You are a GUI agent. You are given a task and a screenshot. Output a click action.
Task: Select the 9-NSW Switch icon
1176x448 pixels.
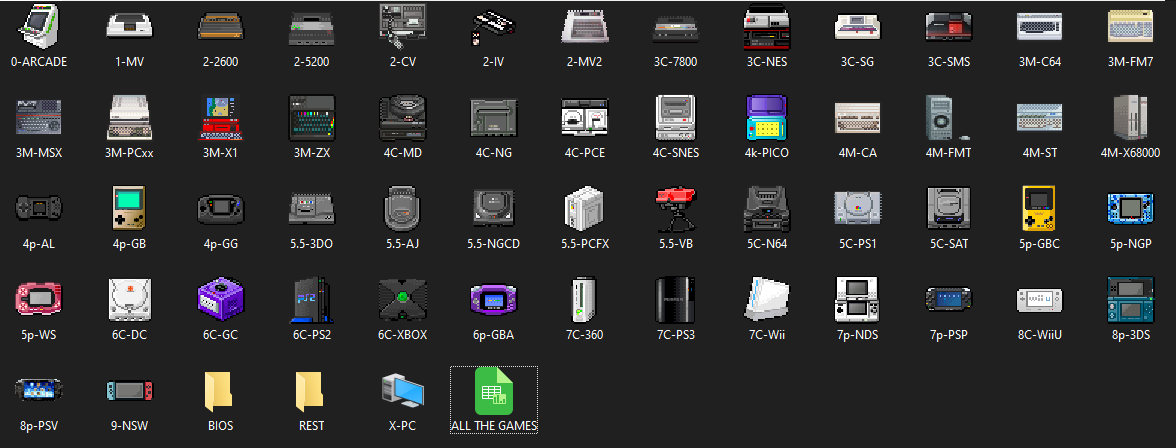pyautogui.click(x=130, y=390)
